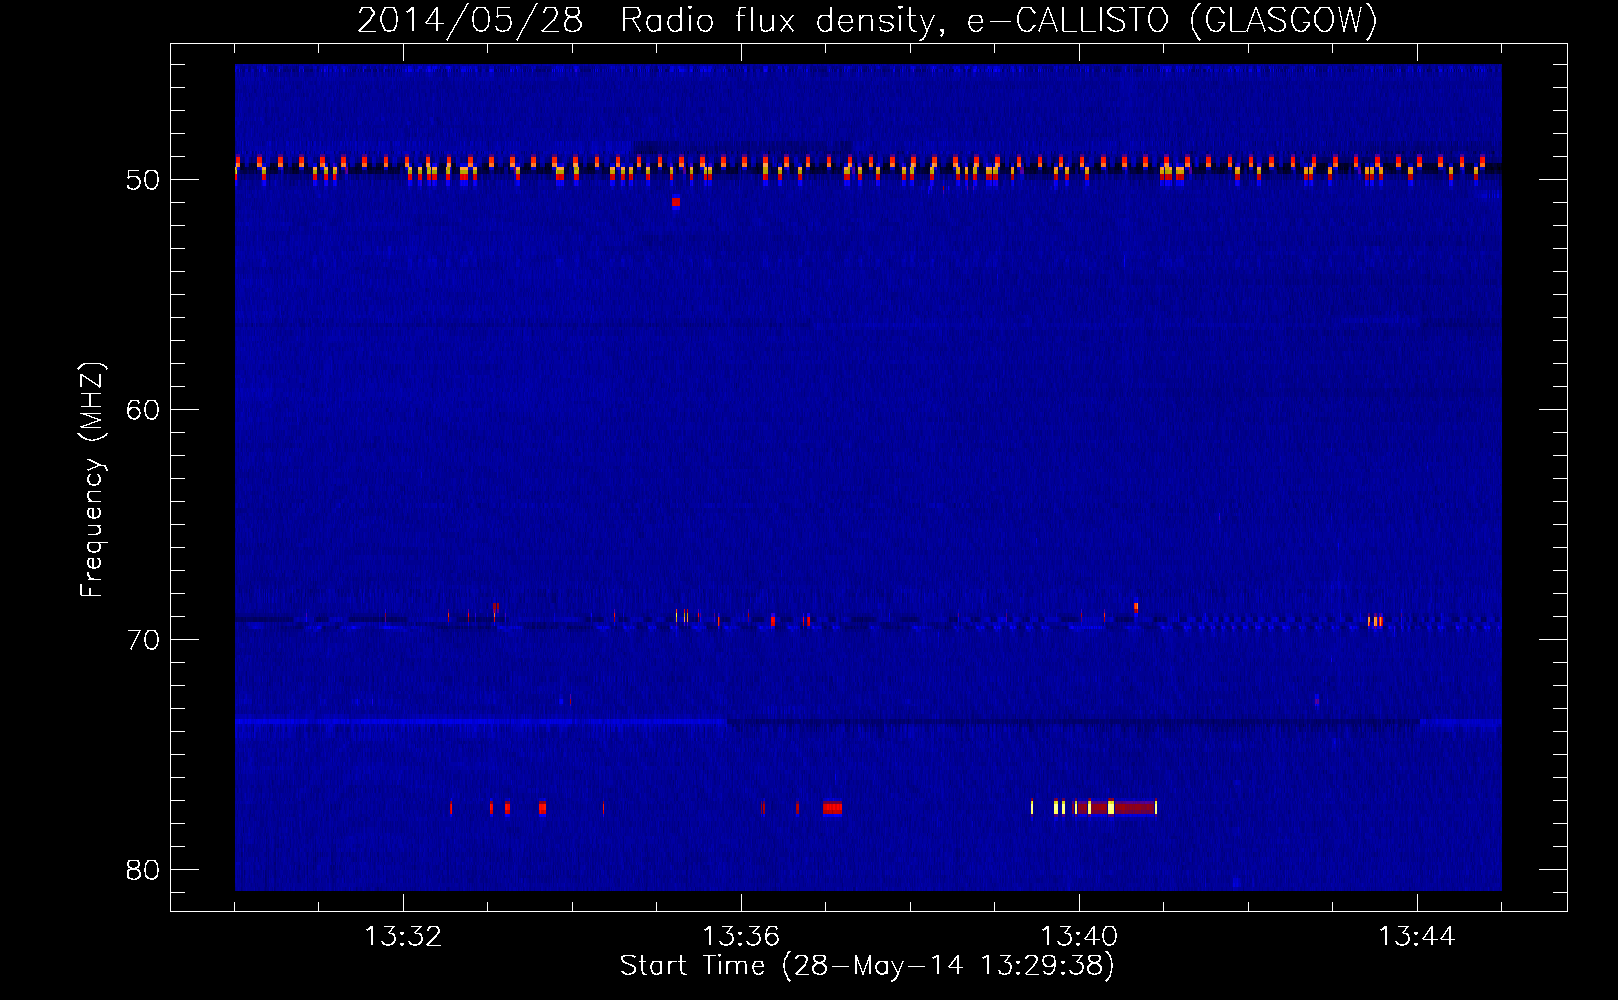Click the plot title "2014/05/28 Radio flux density, e-CALLISTO (GLASGOW)"
Screen dimensions: 1618x1000
click(x=867, y=20)
